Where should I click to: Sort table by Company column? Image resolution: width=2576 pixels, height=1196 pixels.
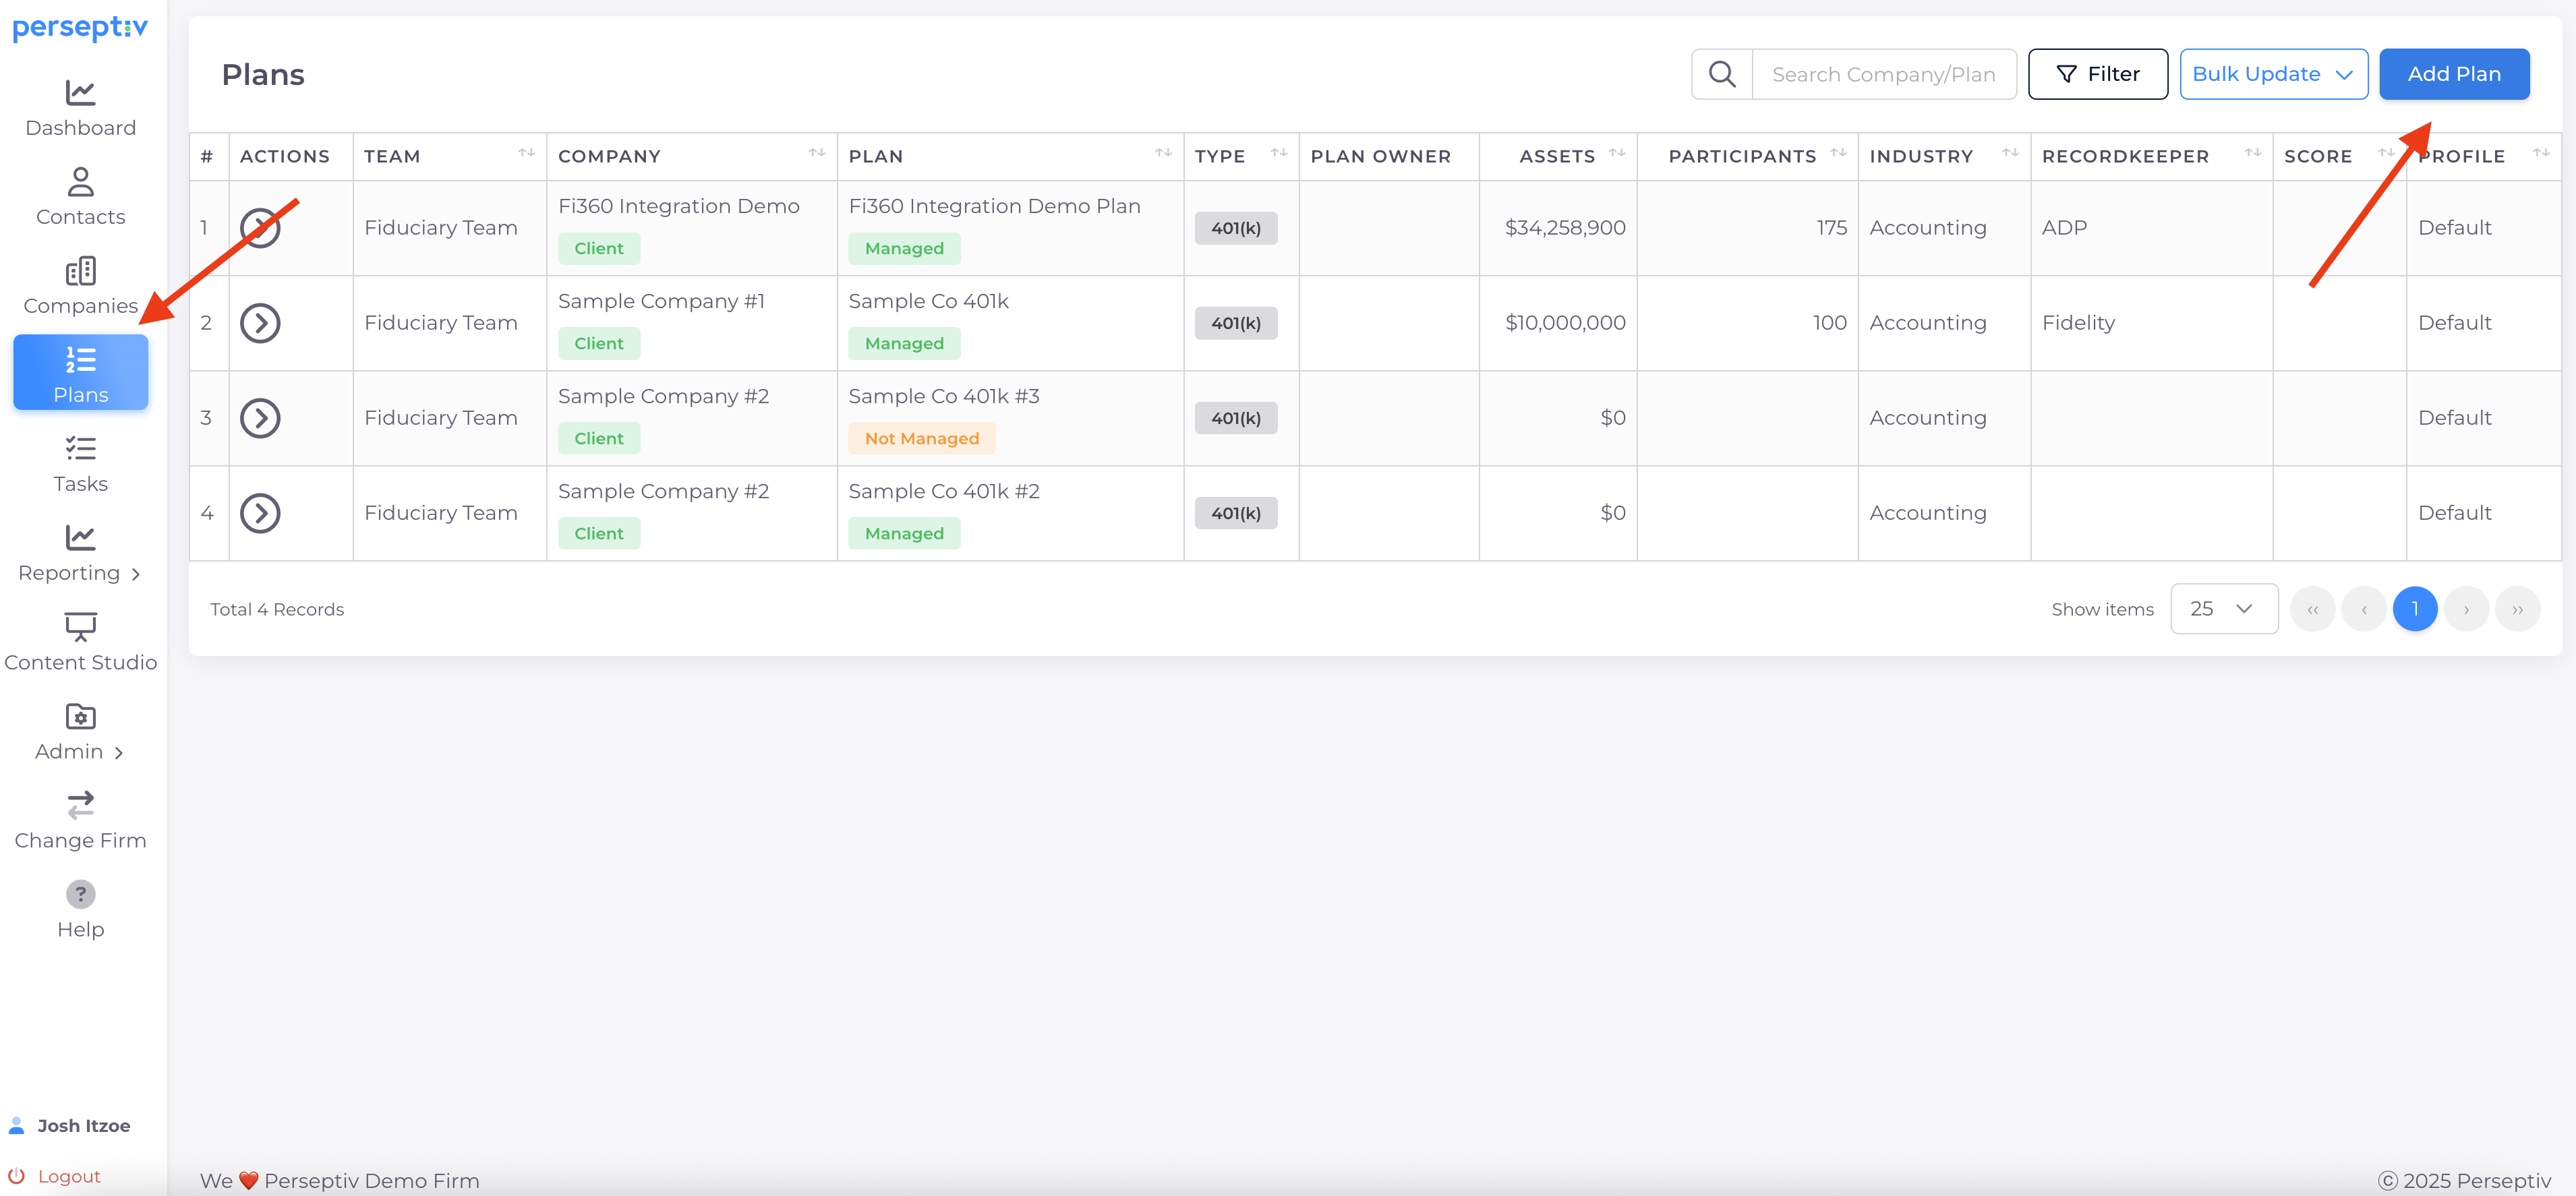[816, 153]
